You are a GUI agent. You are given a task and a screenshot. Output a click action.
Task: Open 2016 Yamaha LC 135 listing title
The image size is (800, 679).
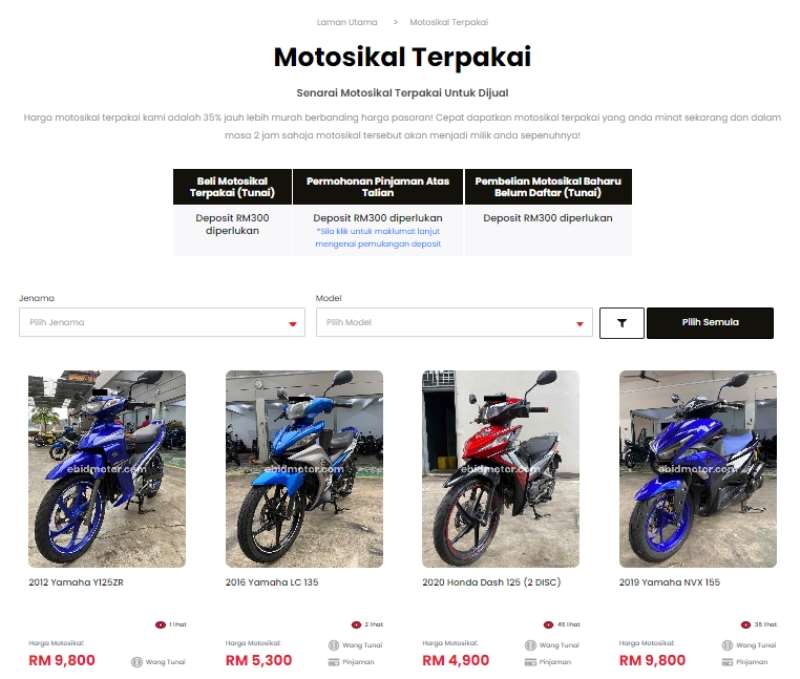point(272,582)
